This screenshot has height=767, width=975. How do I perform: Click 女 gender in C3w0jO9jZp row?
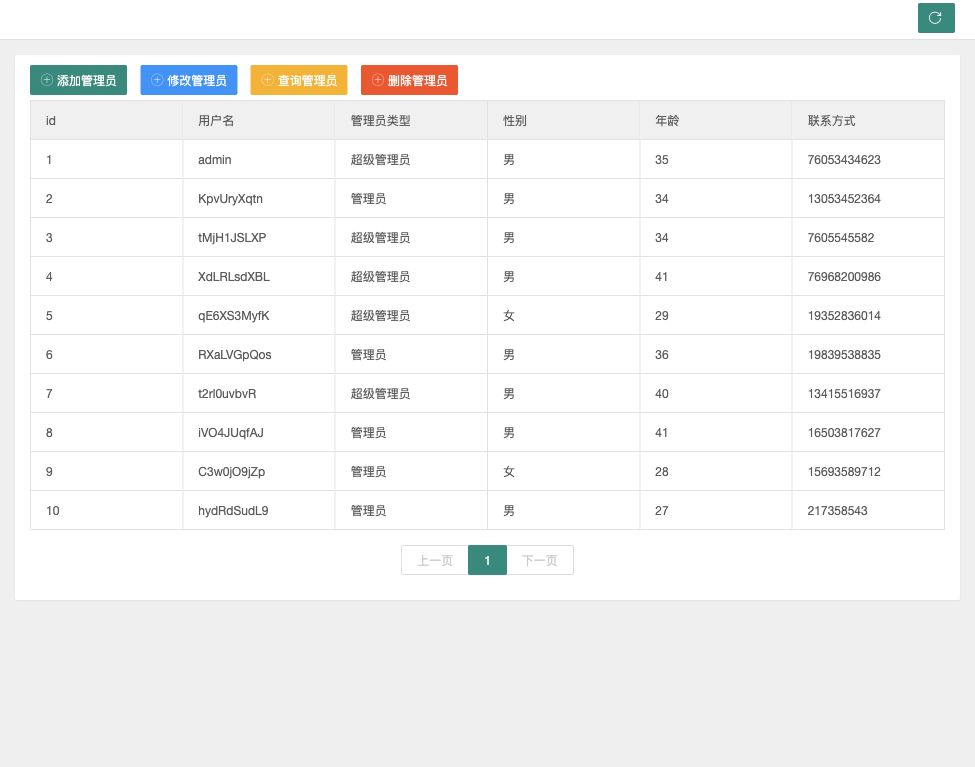point(509,472)
